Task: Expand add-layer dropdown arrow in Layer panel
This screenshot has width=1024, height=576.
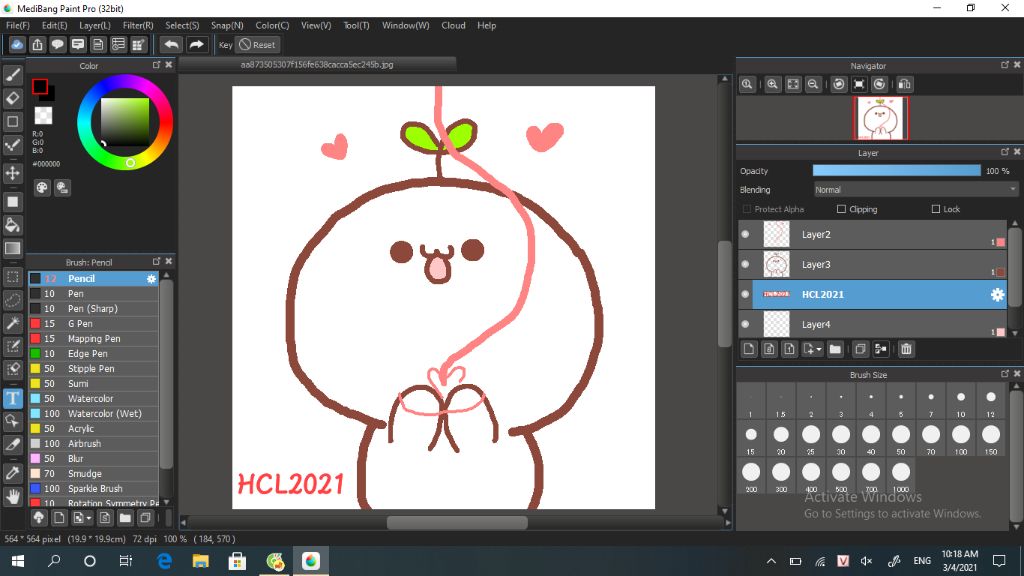Action: coord(819,349)
